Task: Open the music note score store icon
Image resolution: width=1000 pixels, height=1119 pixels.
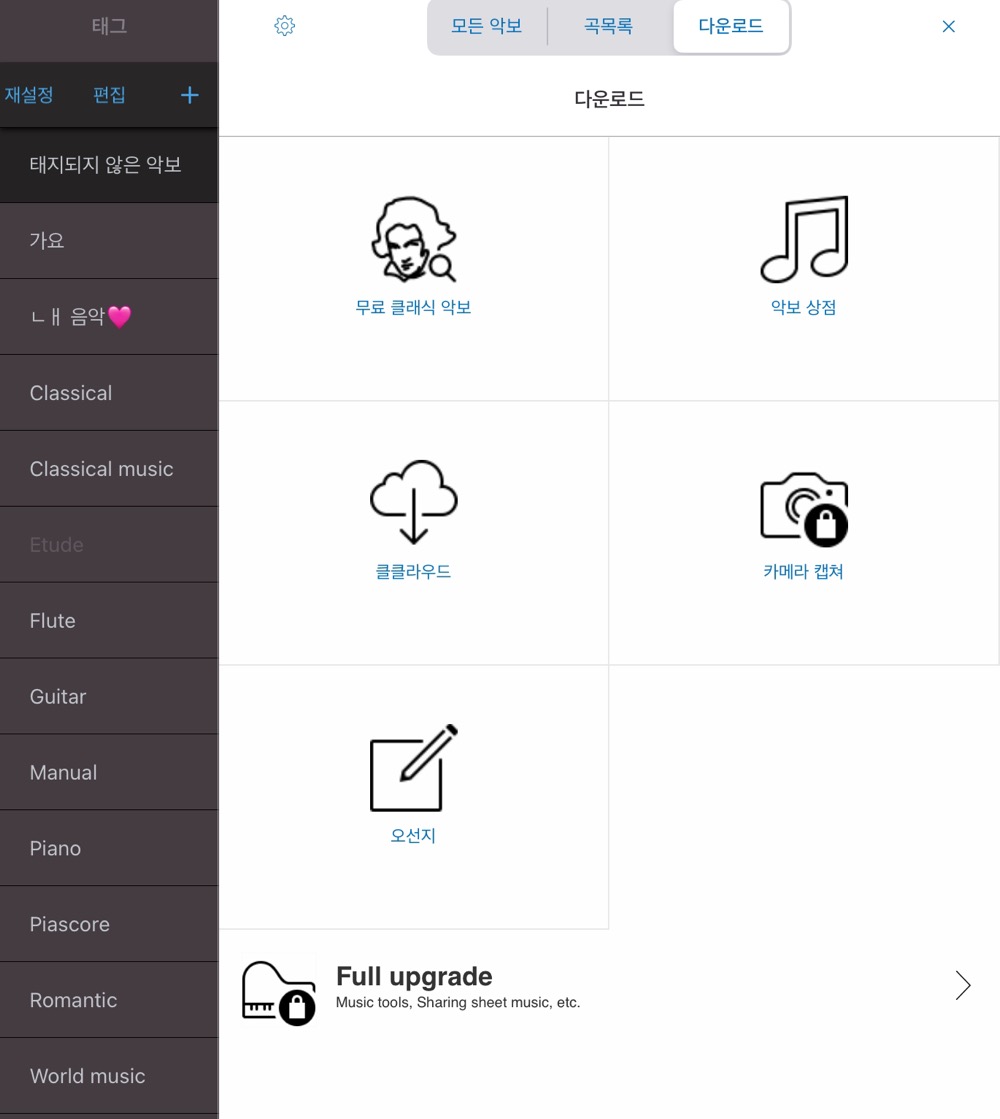Action: coord(804,239)
